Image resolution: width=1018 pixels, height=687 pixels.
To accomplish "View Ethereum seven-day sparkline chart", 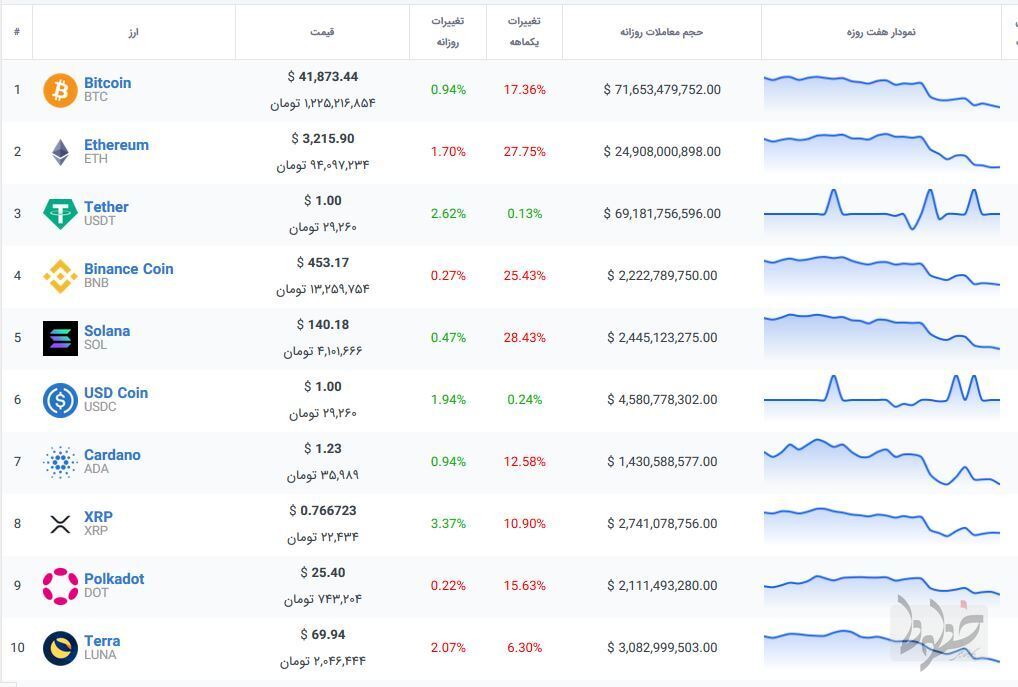I will tap(882, 151).
